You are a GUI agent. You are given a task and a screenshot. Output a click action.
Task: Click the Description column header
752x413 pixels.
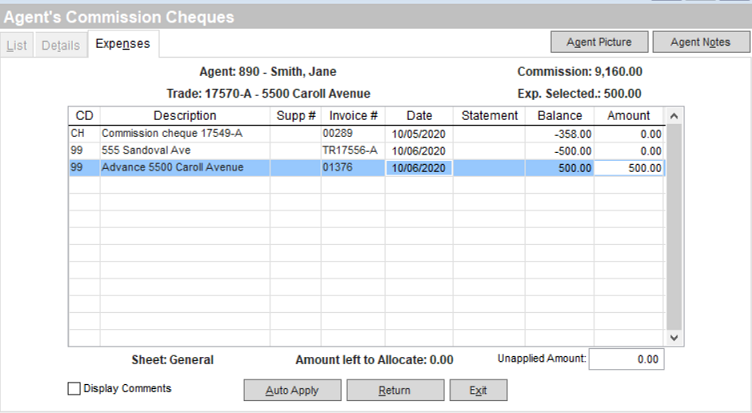(x=184, y=116)
